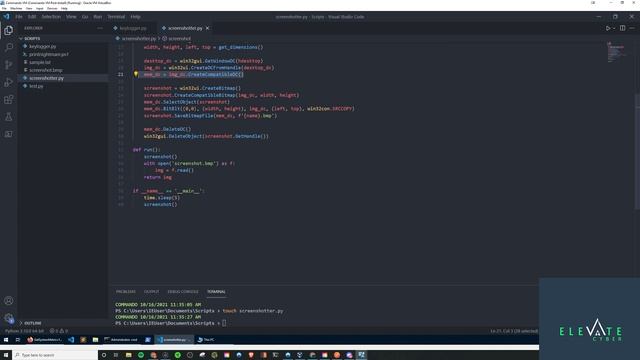
Task: Open the Search view in activity bar
Action: 9,47
